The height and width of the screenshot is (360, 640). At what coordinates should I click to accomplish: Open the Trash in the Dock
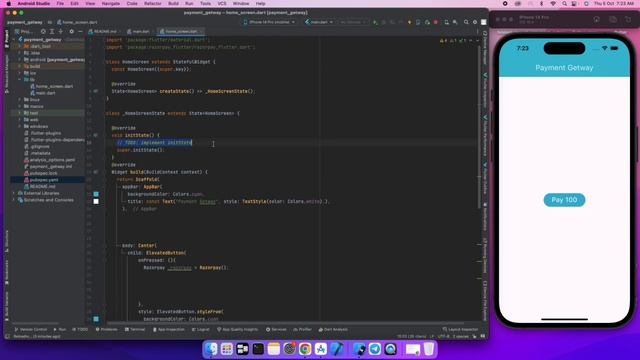coord(429,349)
